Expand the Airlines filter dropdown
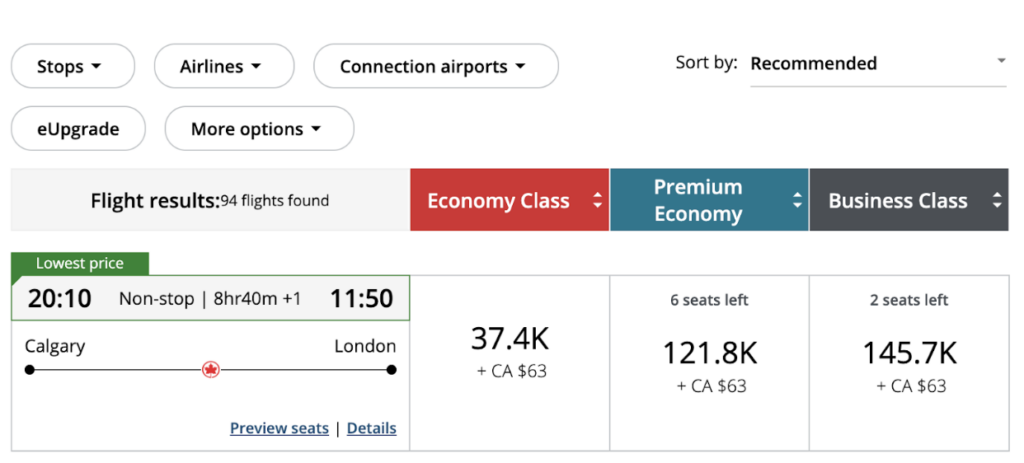The image size is (1024, 463). click(223, 66)
